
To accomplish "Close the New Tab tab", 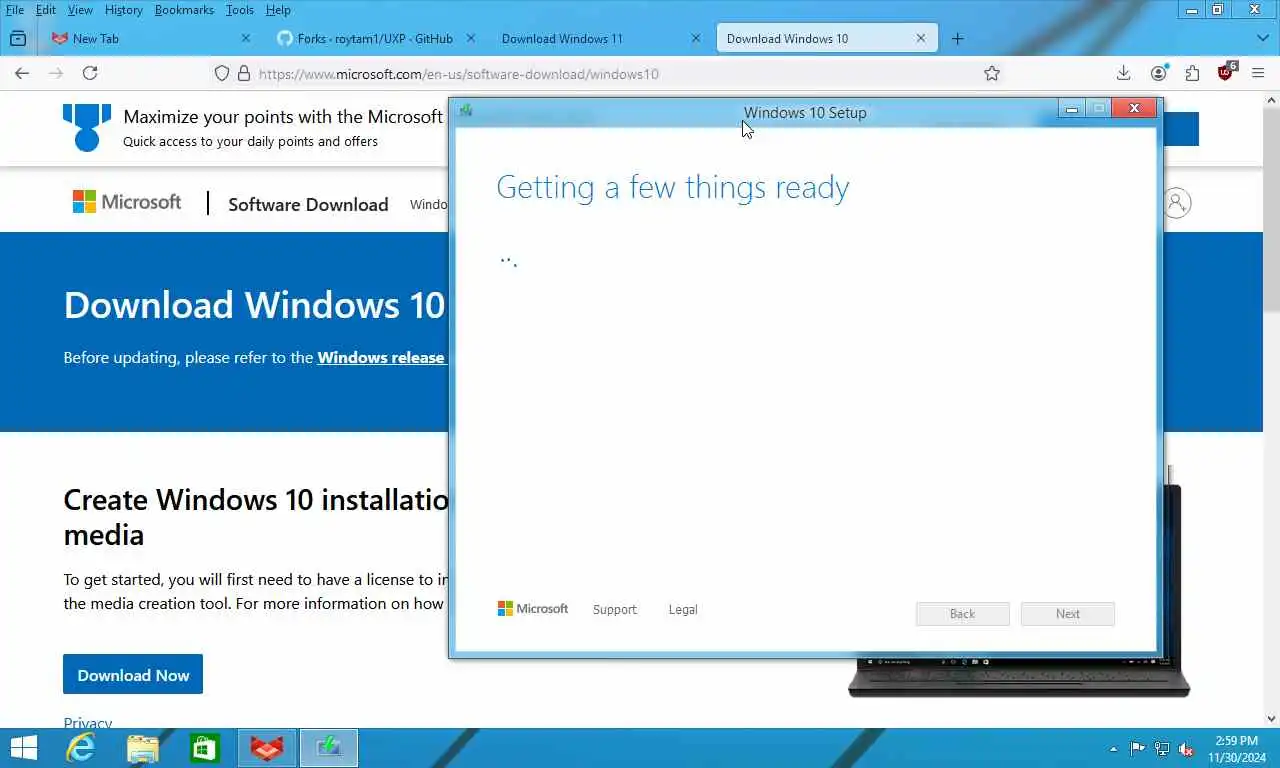I will pyautogui.click(x=246, y=39).
